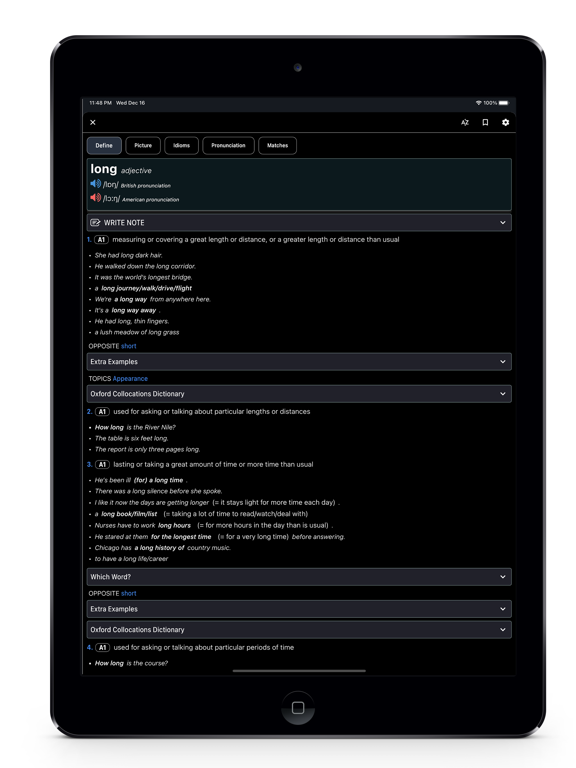This screenshot has height=768, width=576.
Task: Tap the battery indicator in status bar
Action: [x=504, y=103]
